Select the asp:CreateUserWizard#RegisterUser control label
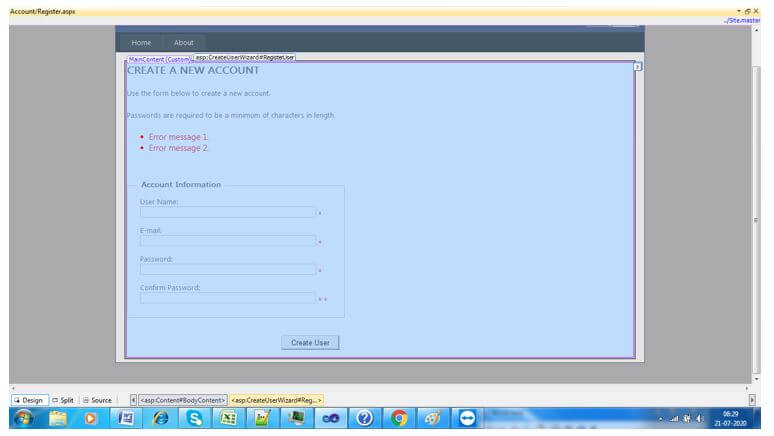Viewport: 774px width, 436px height. pyautogui.click(x=245, y=57)
